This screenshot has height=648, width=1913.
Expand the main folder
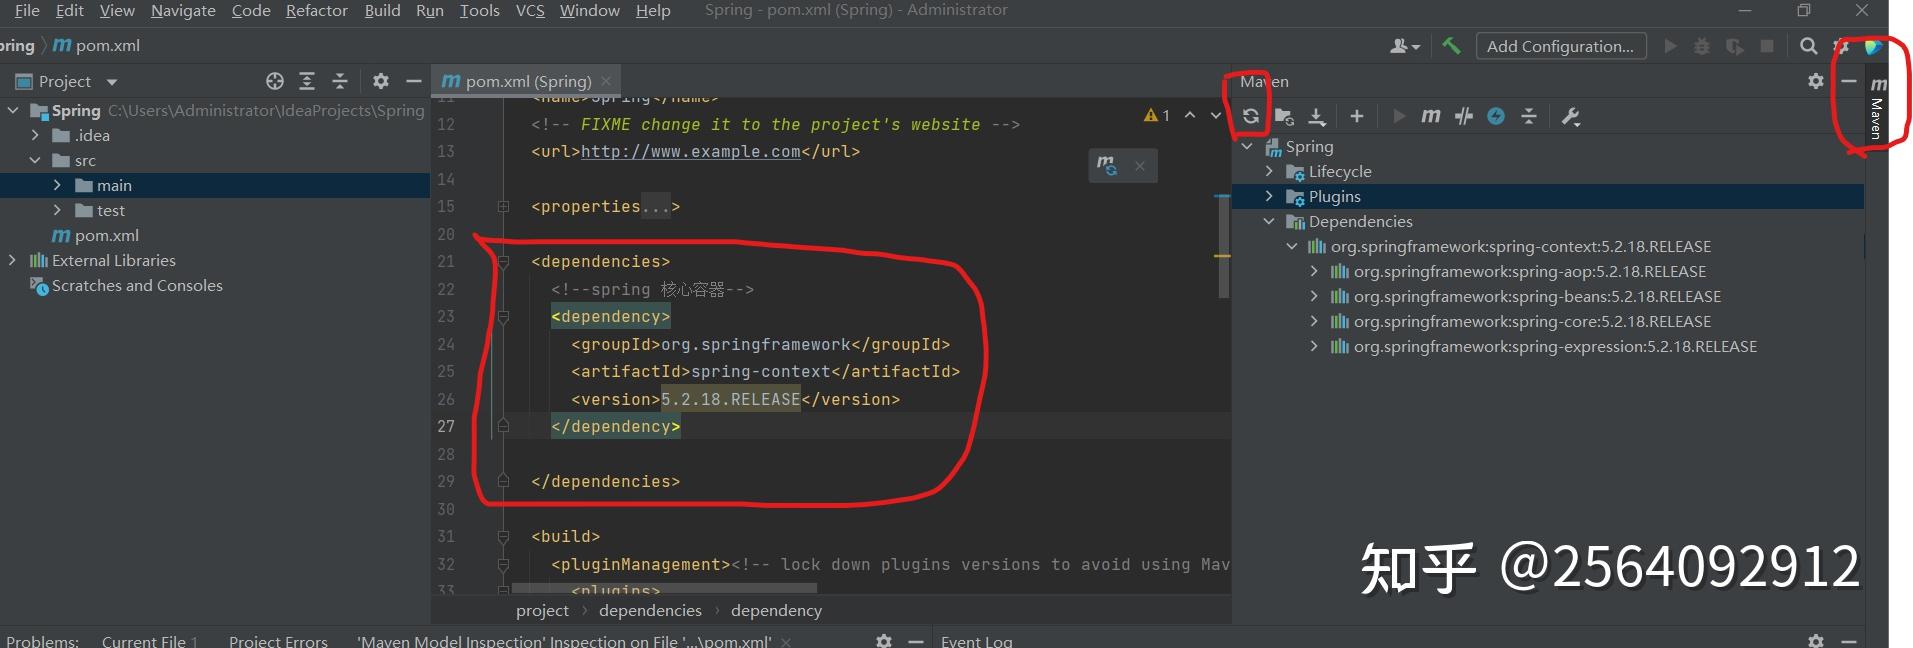click(x=57, y=185)
